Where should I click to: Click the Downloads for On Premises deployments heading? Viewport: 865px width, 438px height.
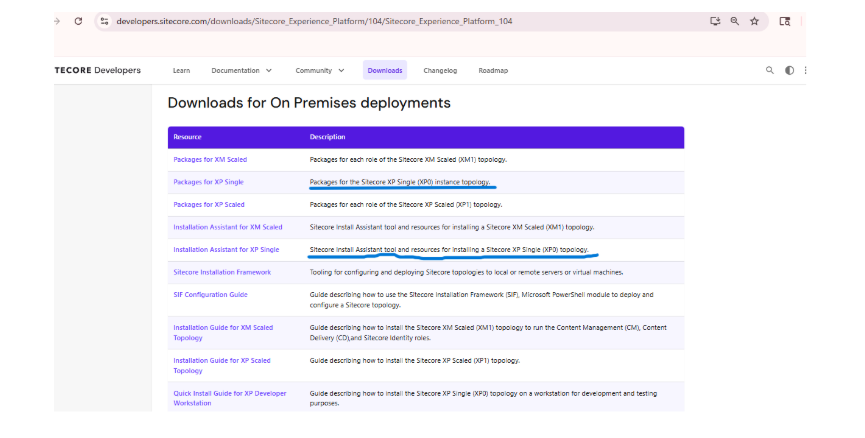309,103
